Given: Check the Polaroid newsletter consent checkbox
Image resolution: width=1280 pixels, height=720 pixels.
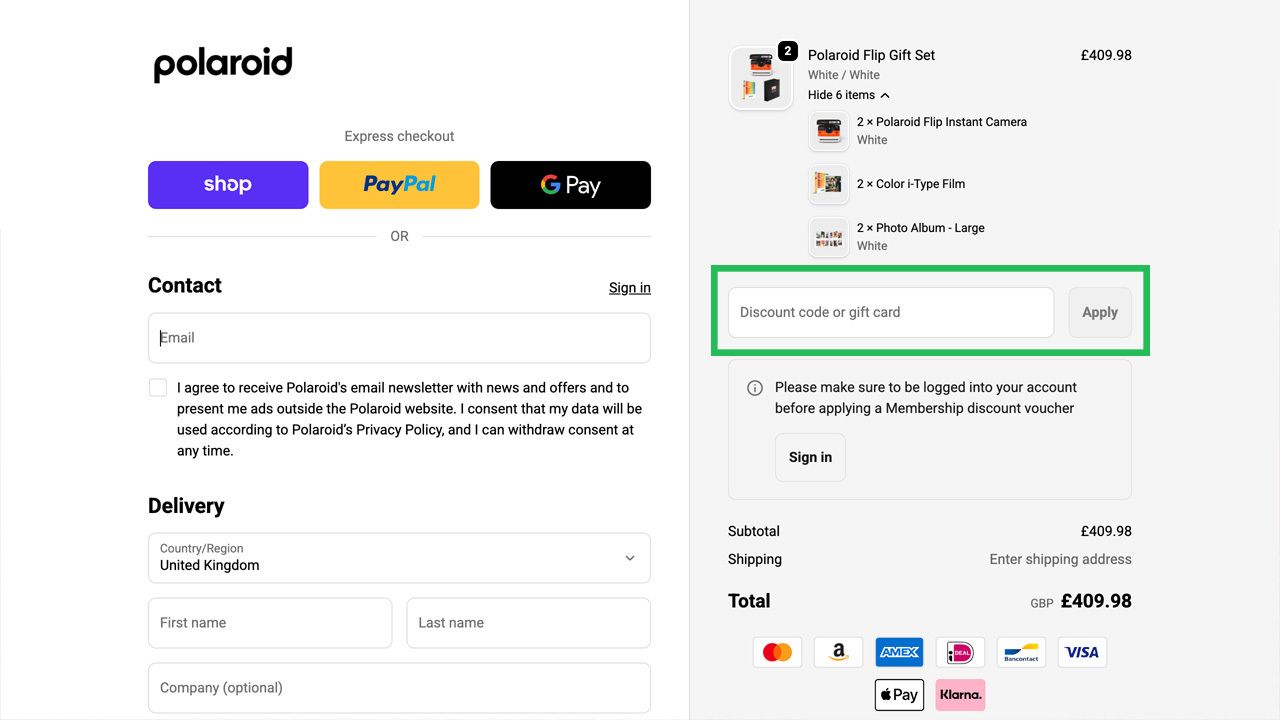Looking at the screenshot, I should [x=158, y=387].
